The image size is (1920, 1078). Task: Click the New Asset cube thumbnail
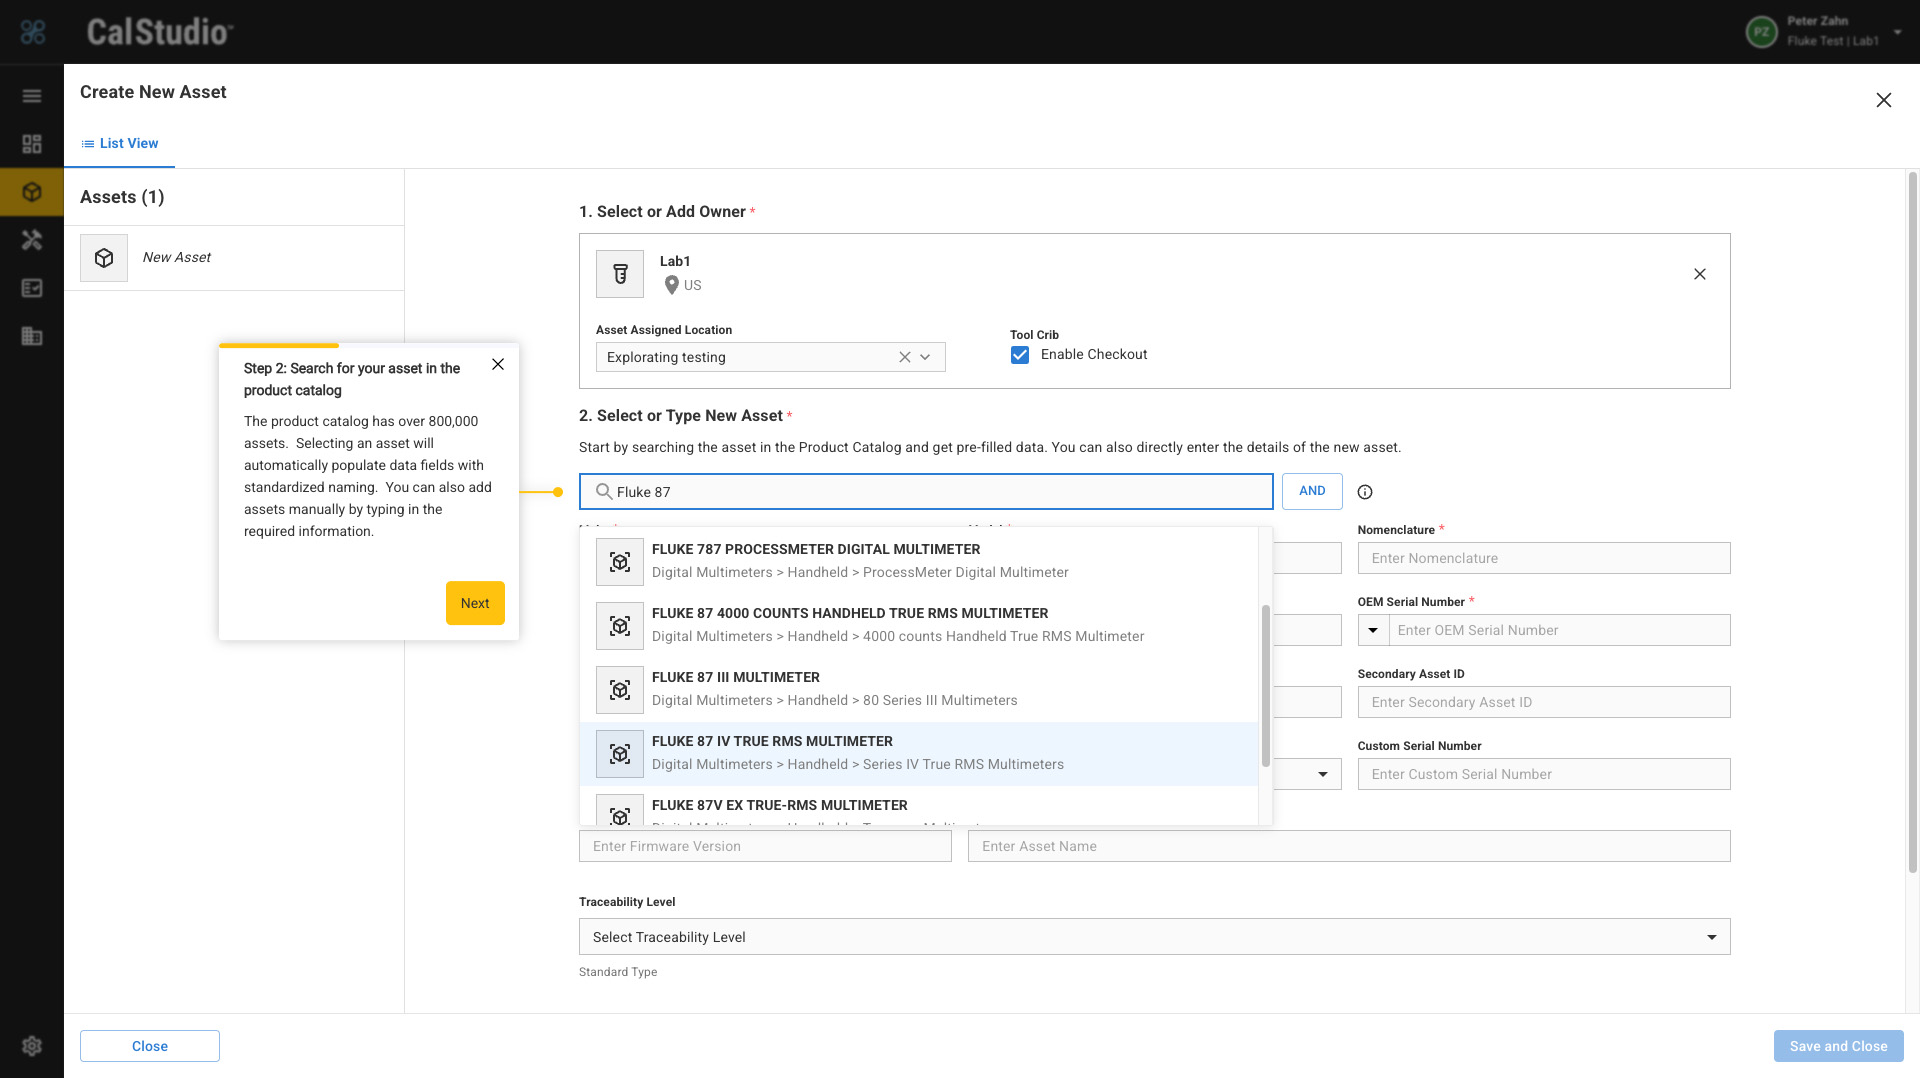click(104, 258)
